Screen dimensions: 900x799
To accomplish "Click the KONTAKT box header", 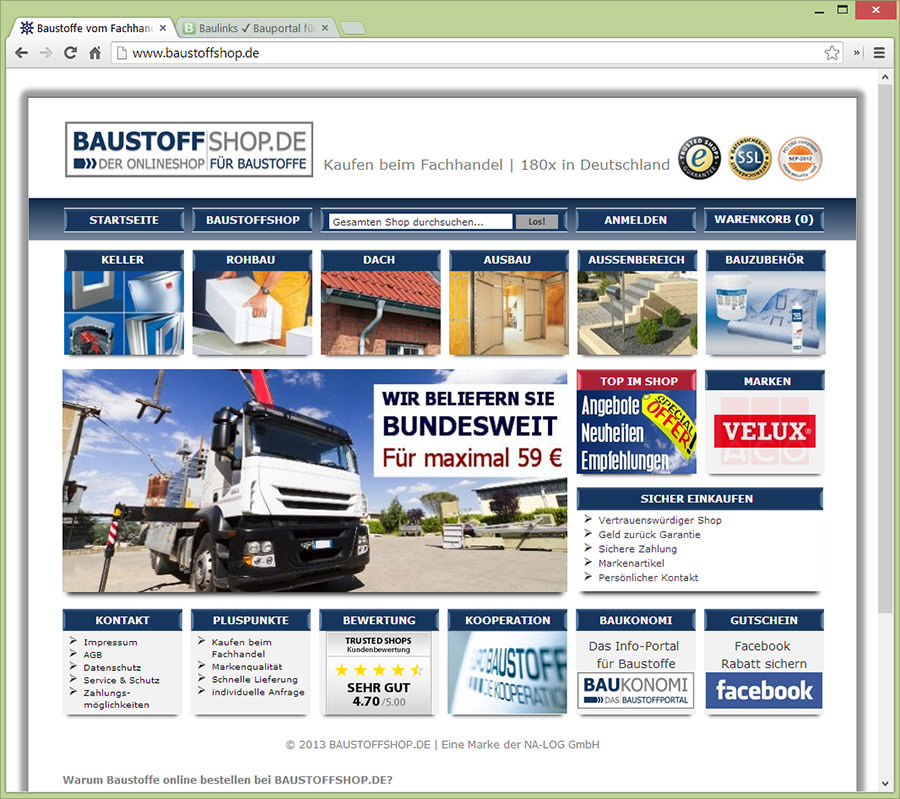I will point(122,620).
